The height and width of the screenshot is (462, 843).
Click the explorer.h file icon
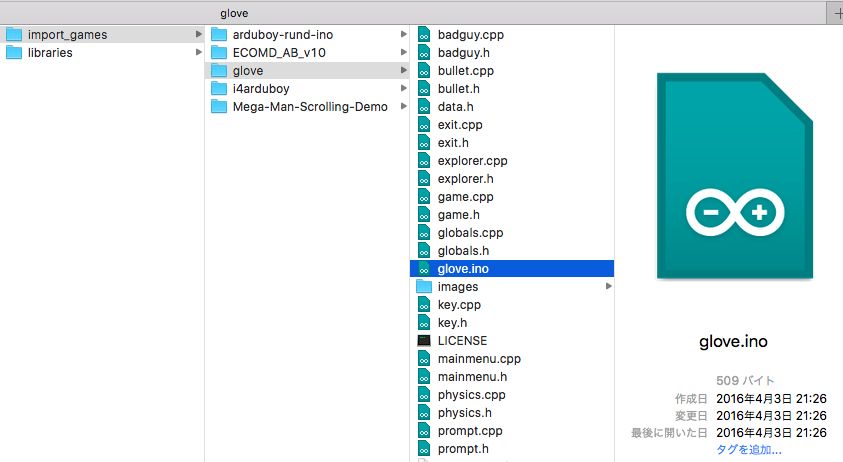point(424,179)
